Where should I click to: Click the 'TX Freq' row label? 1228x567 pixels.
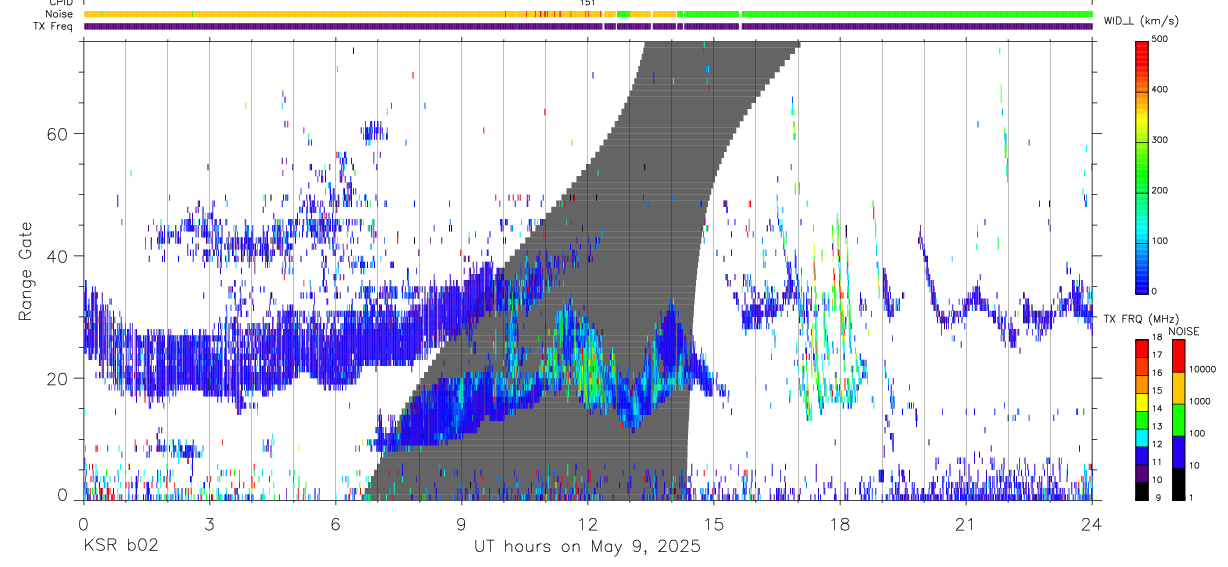pyautogui.click(x=53, y=26)
